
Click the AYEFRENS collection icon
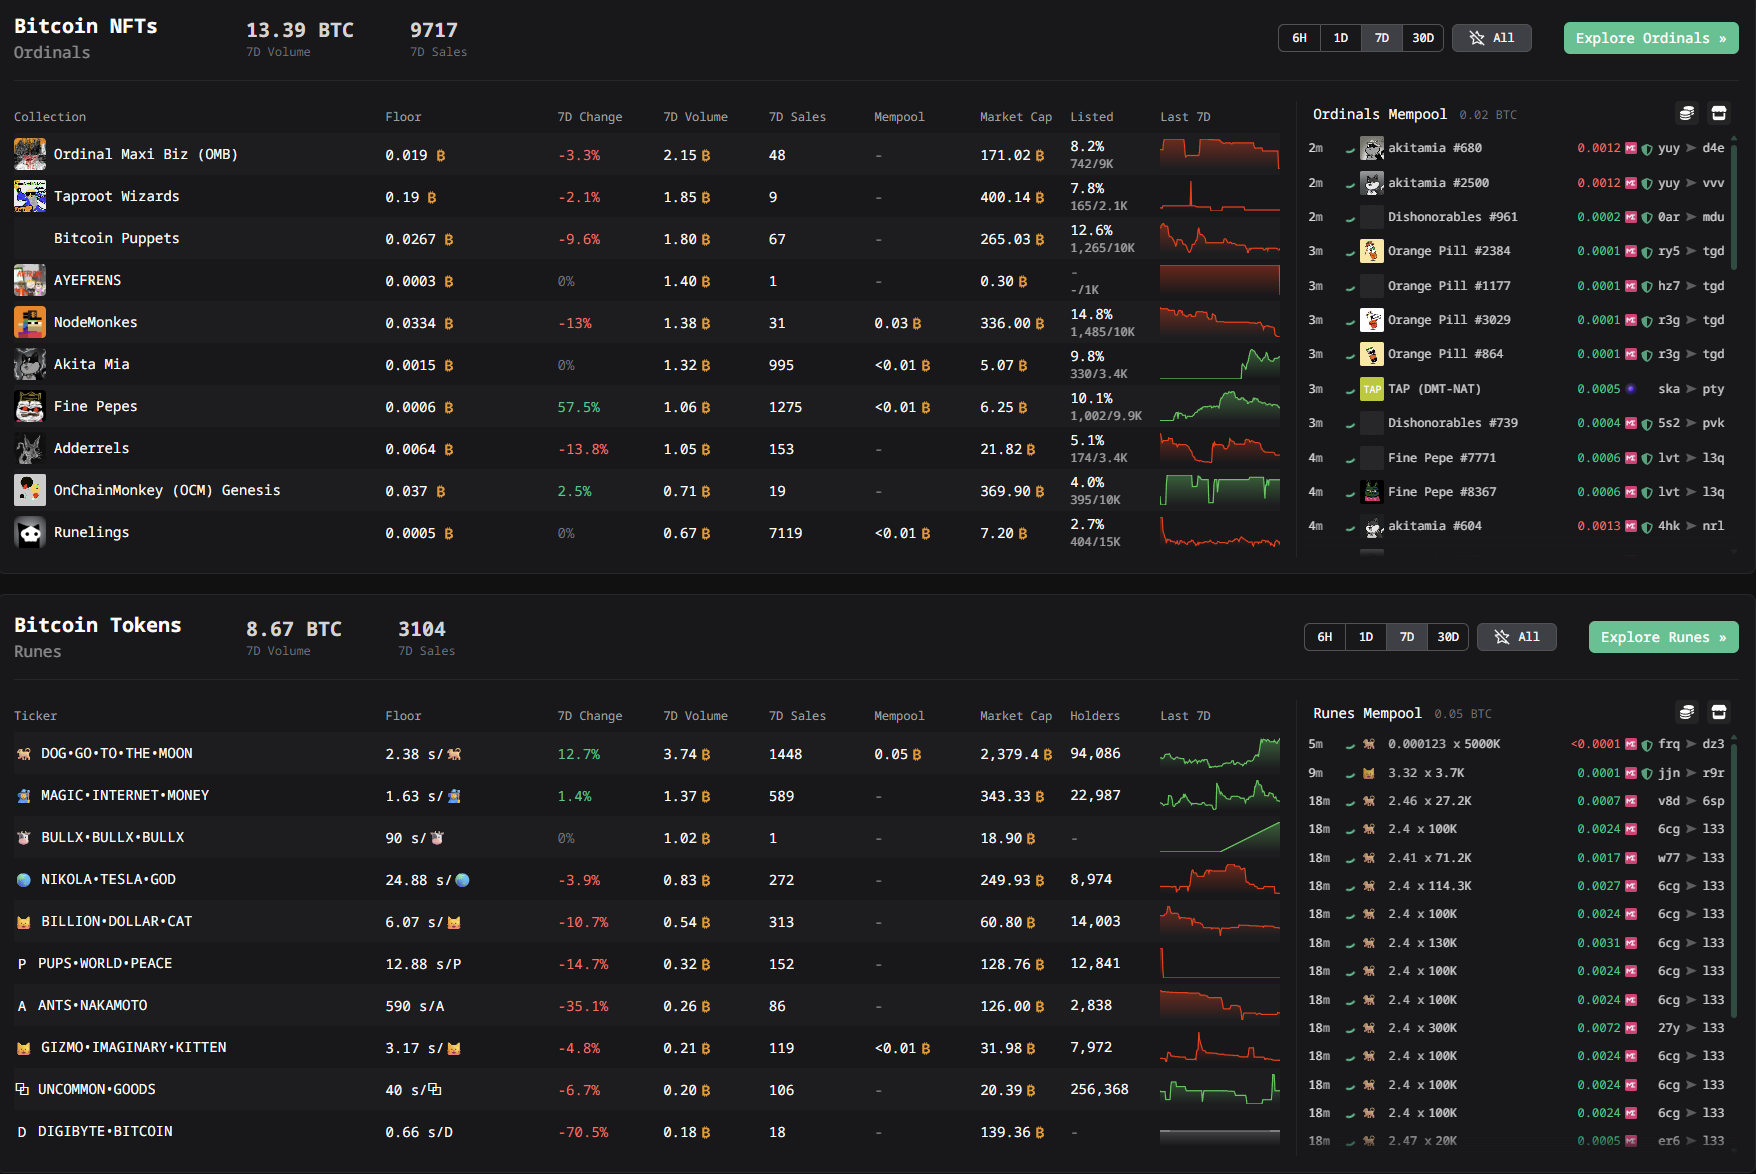point(30,280)
